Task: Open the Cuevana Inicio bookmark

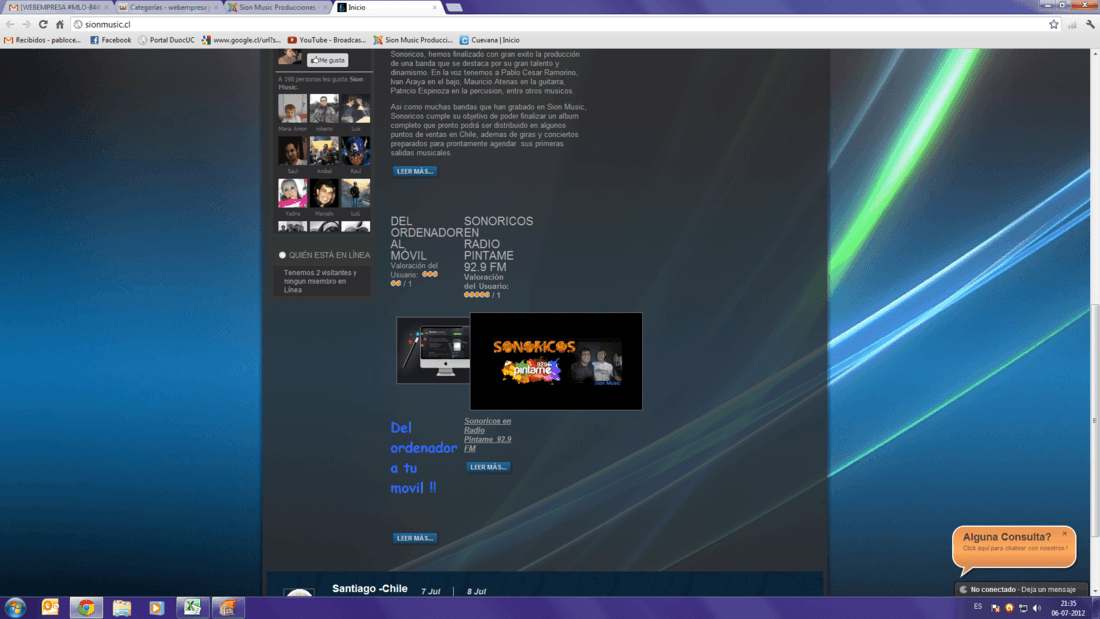Action: pyautogui.click(x=490, y=40)
